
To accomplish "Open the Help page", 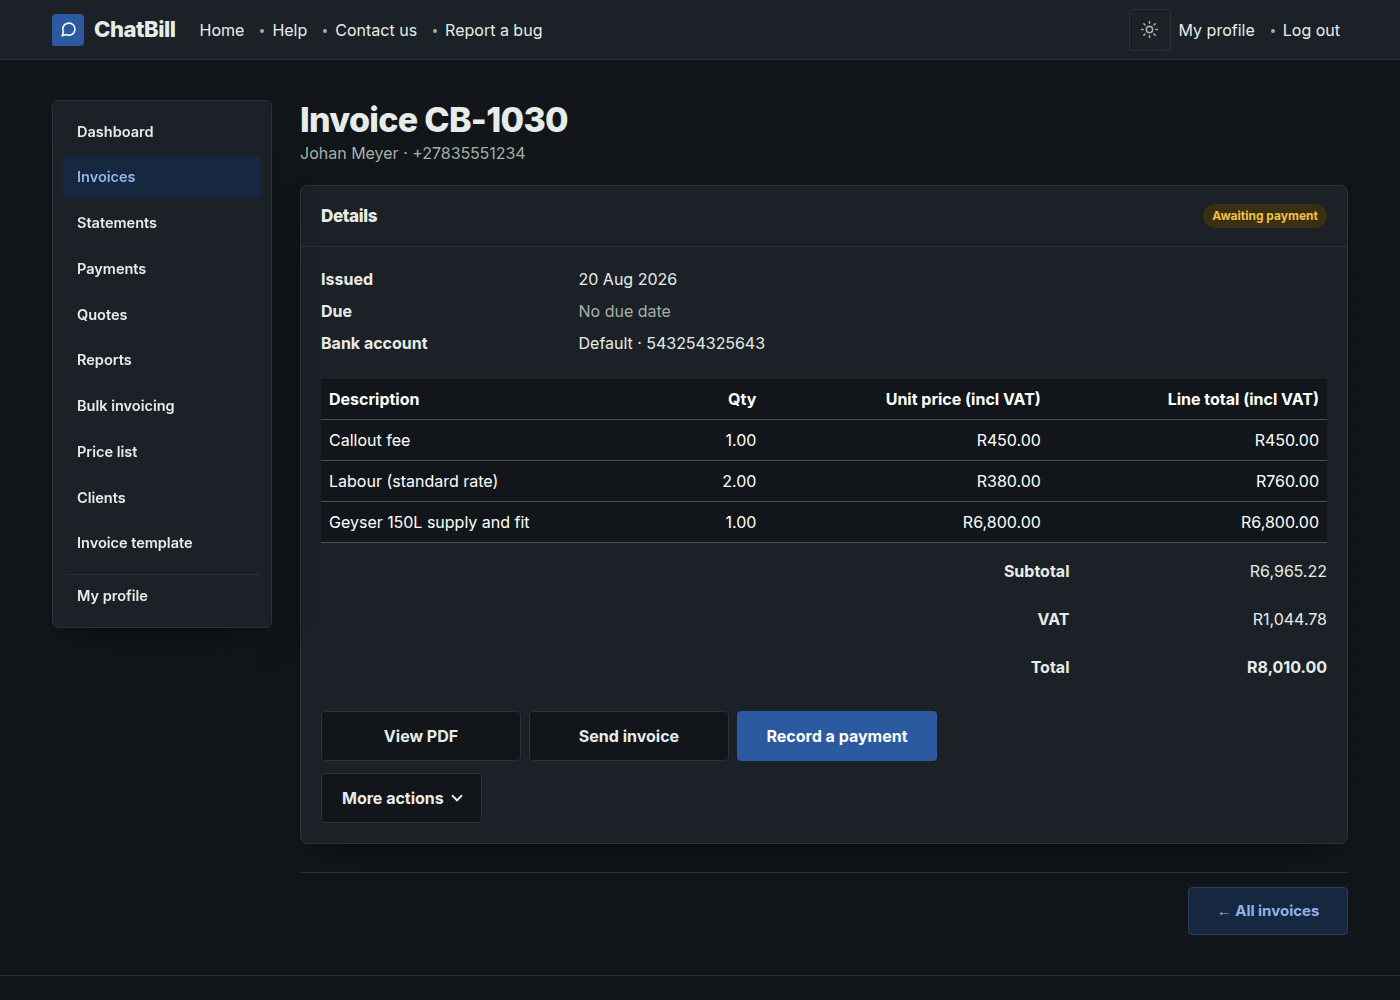I will point(290,30).
